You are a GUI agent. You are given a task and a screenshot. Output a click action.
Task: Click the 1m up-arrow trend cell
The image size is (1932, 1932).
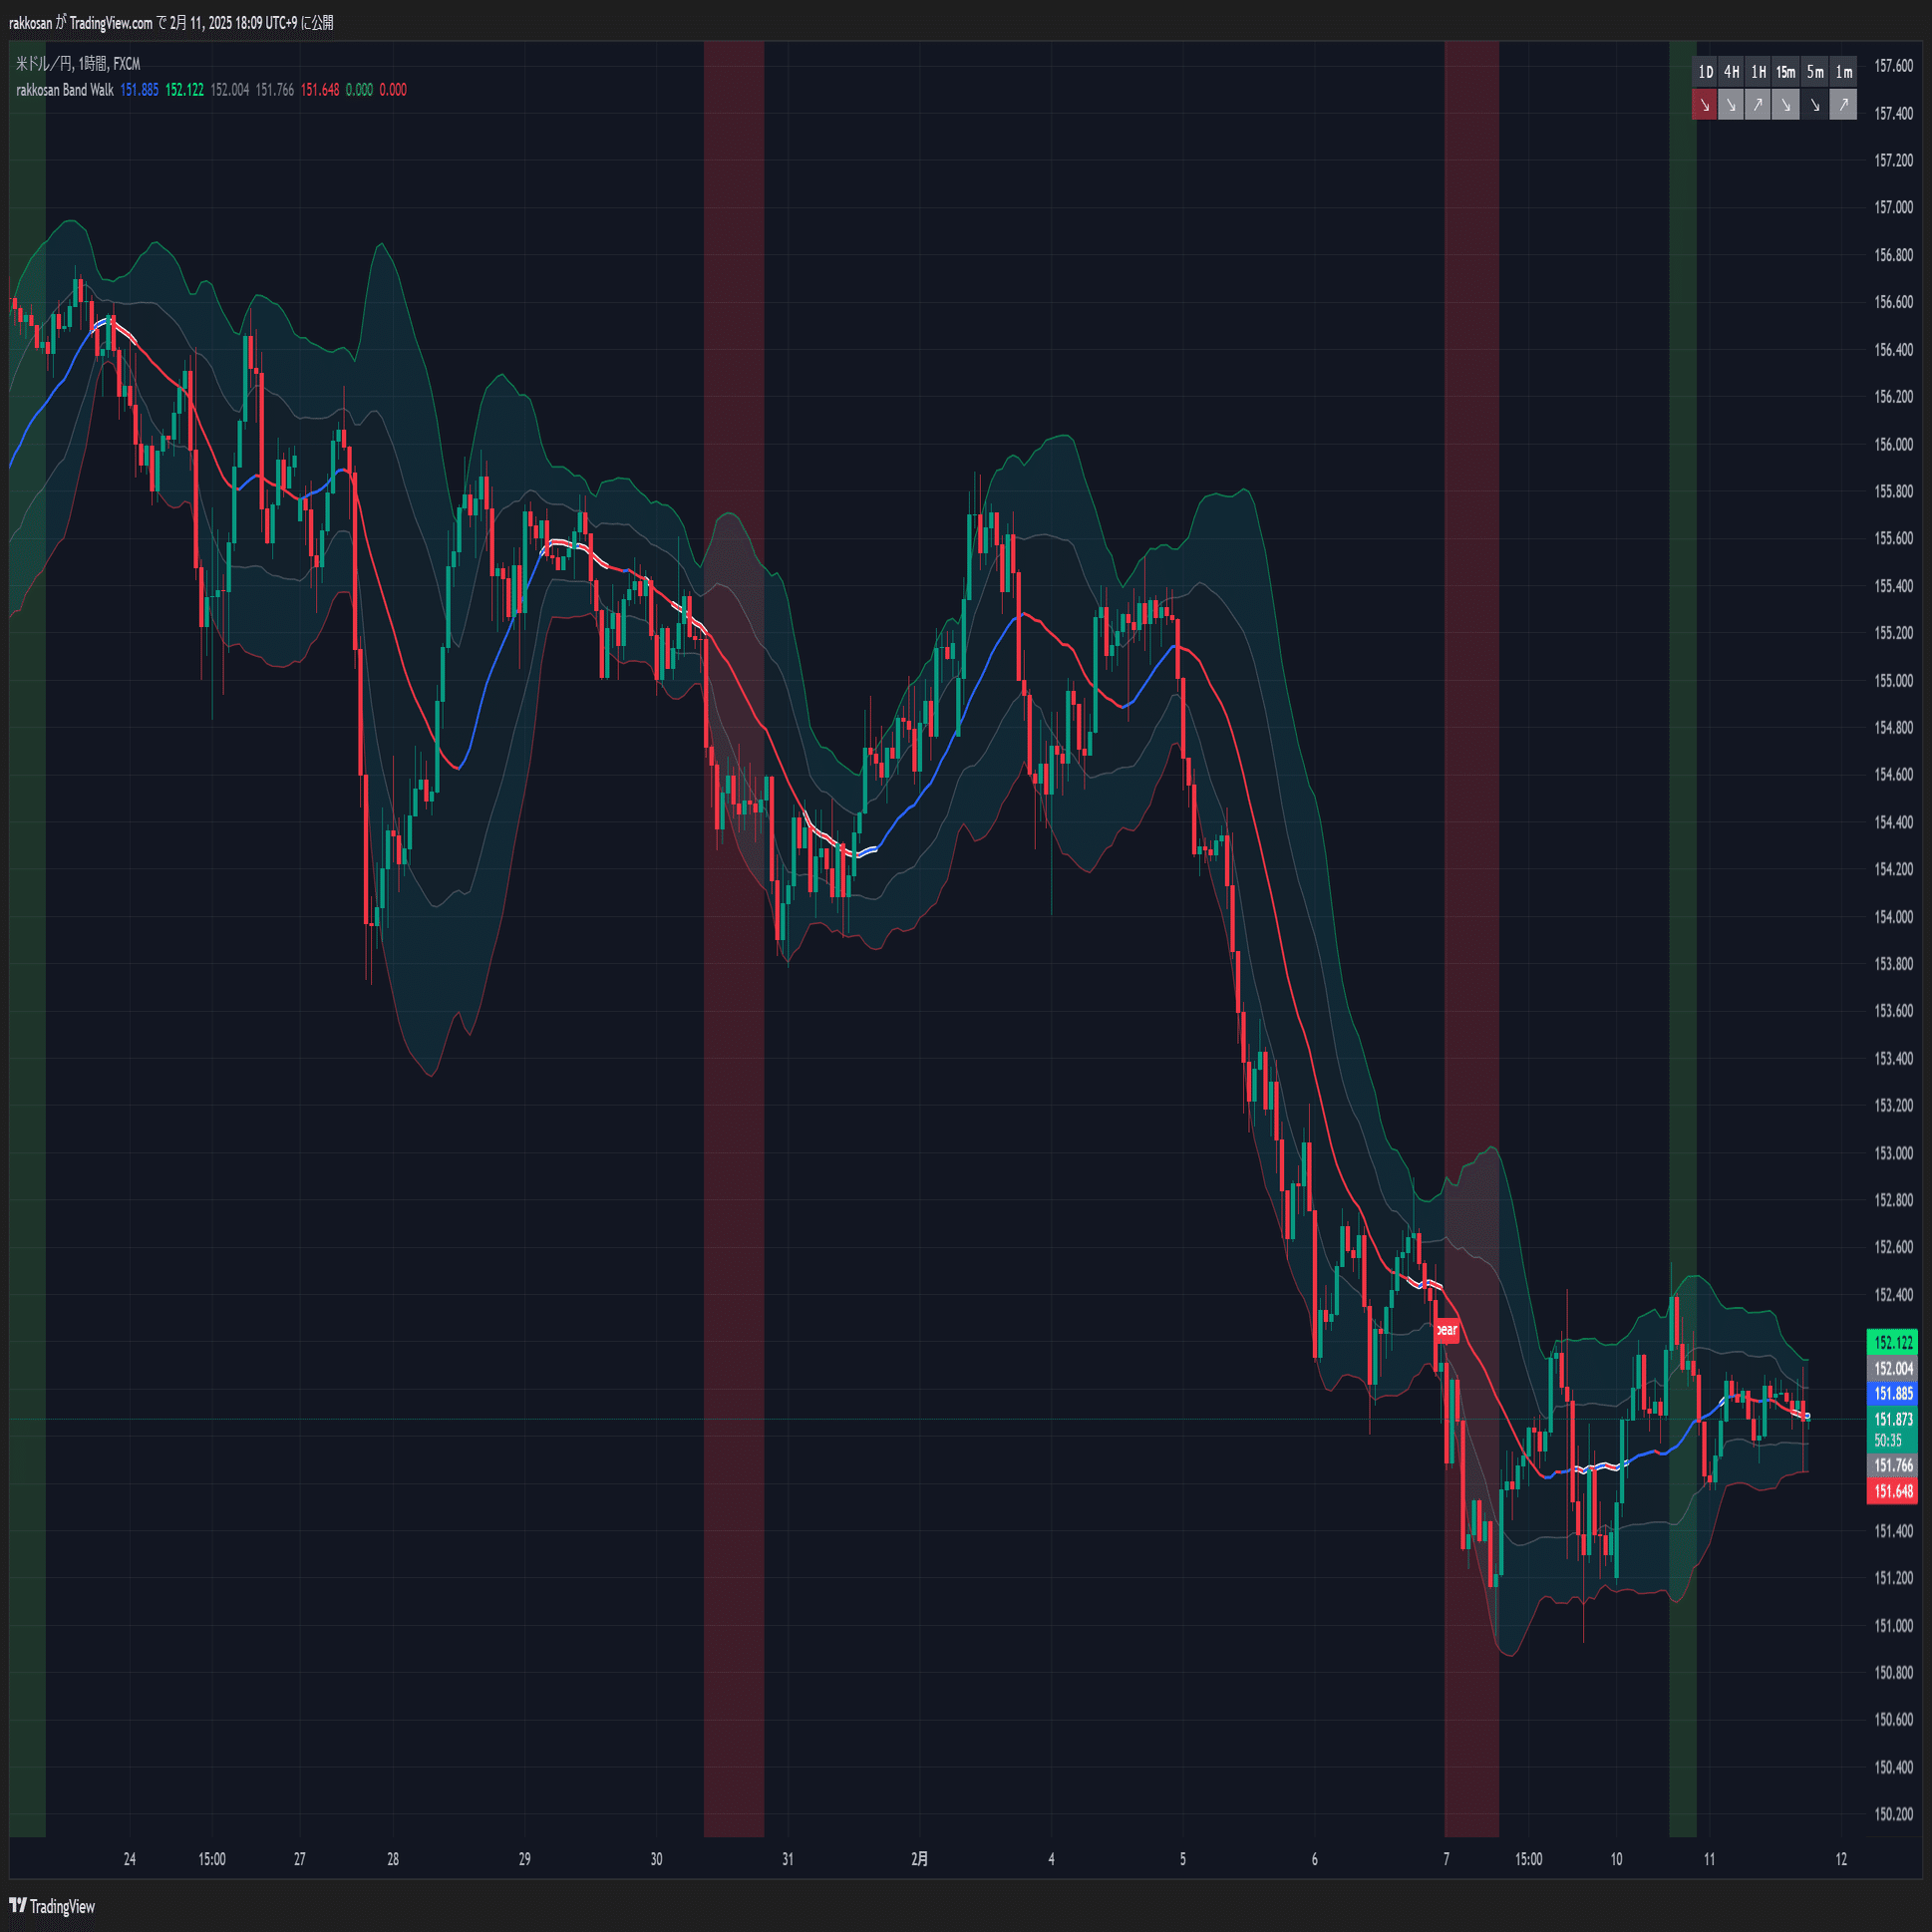click(1844, 104)
